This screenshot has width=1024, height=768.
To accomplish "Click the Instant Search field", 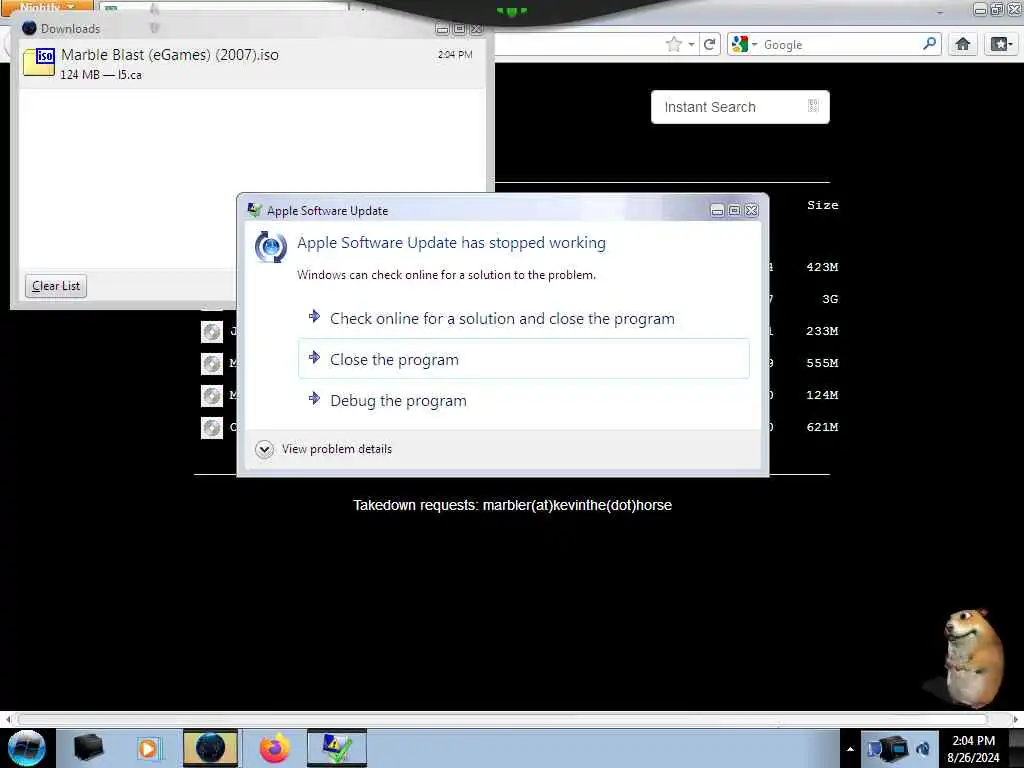I will click(740, 107).
